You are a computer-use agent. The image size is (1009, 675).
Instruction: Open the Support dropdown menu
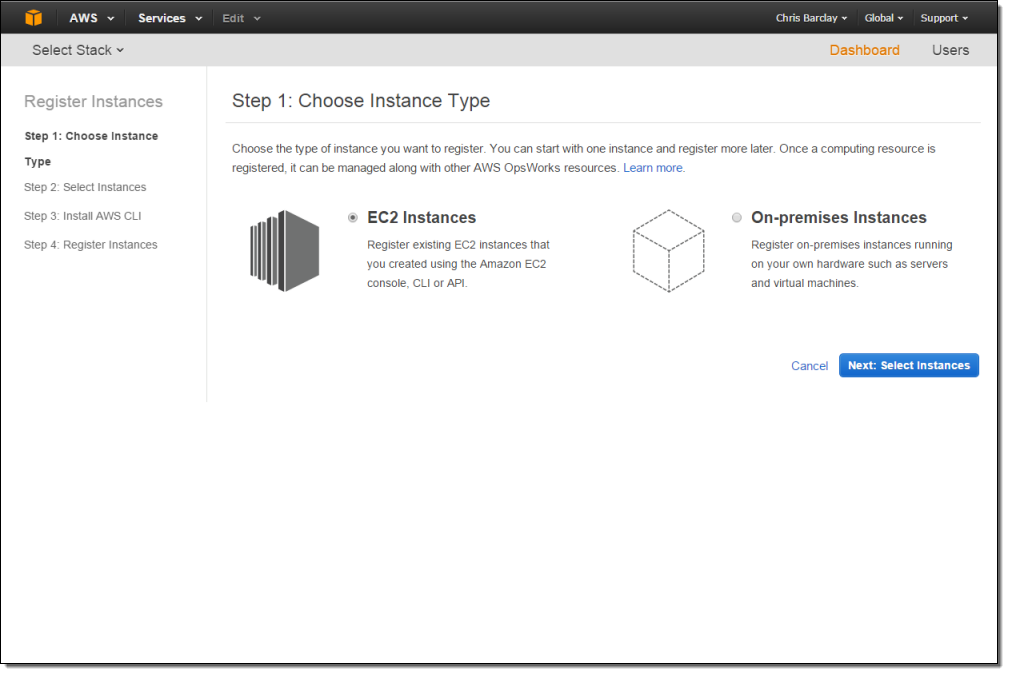[943, 18]
